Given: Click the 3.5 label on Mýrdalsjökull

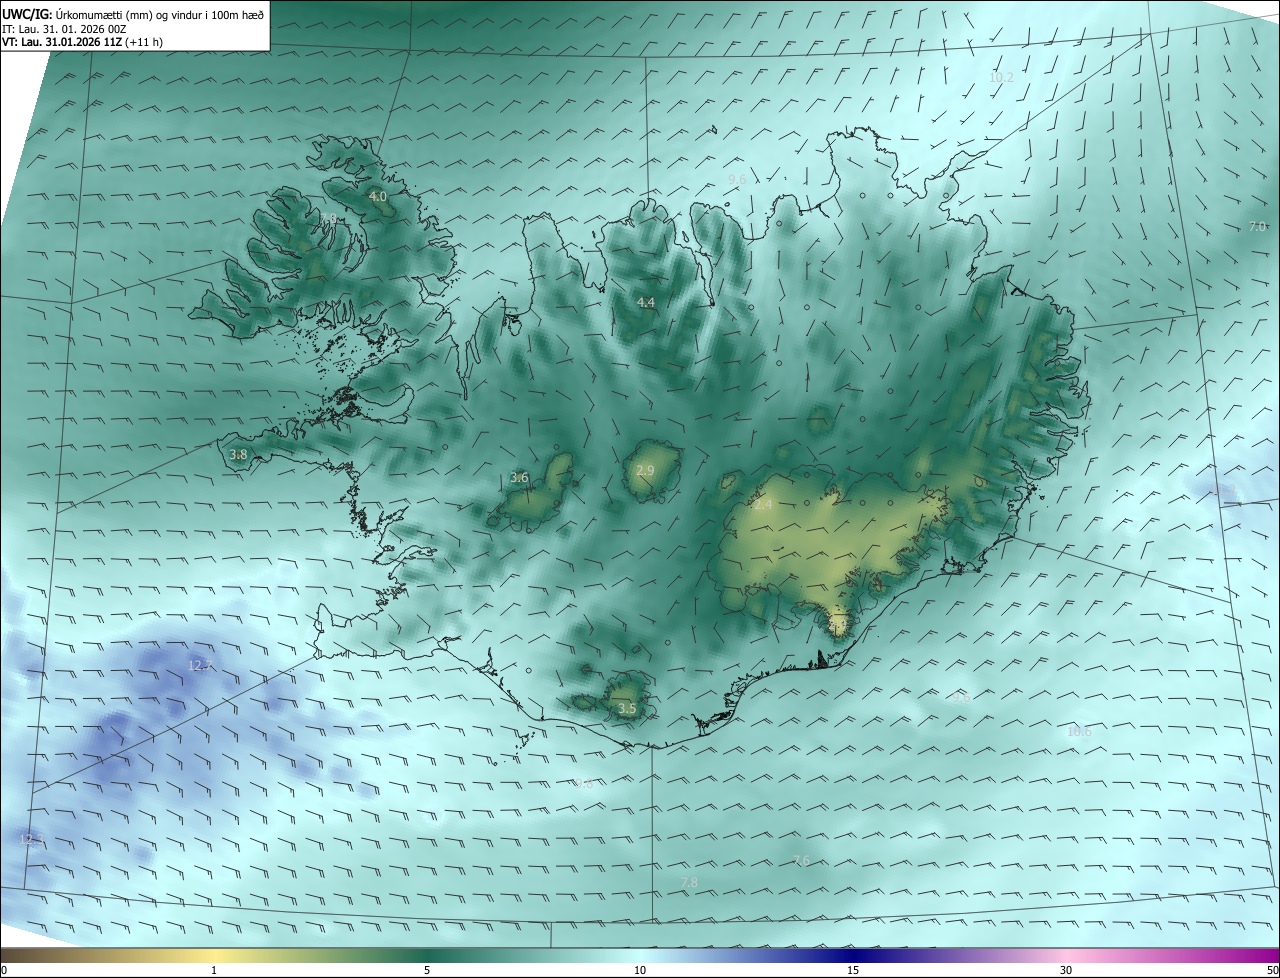Looking at the screenshot, I should pos(627,708).
